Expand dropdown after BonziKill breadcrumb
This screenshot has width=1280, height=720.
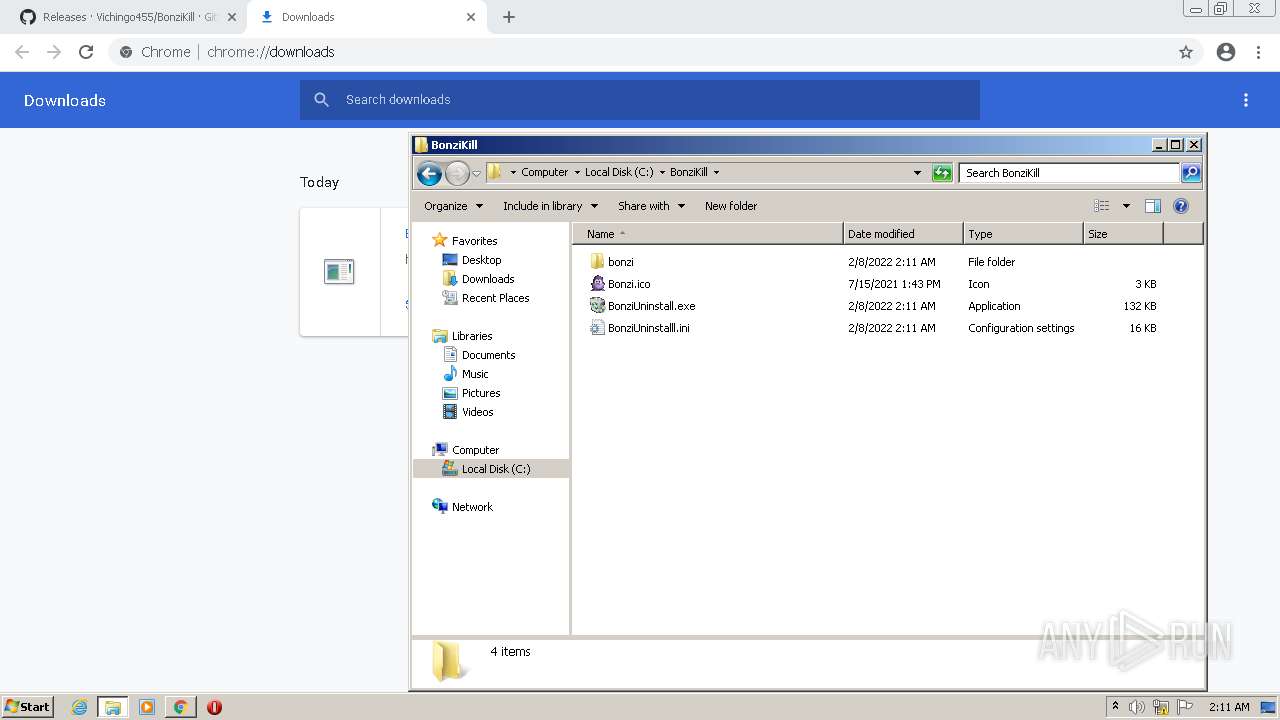[x=716, y=172]
